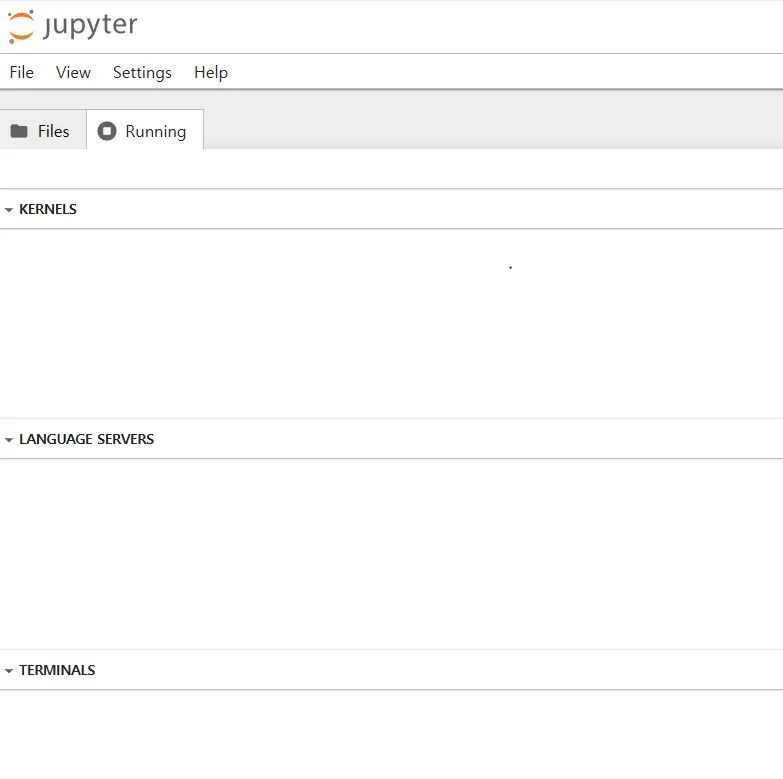This screenshot has height=779, width=783.
Task: Collapse the TERMINALS section arrow
Action: click(8, 671)
